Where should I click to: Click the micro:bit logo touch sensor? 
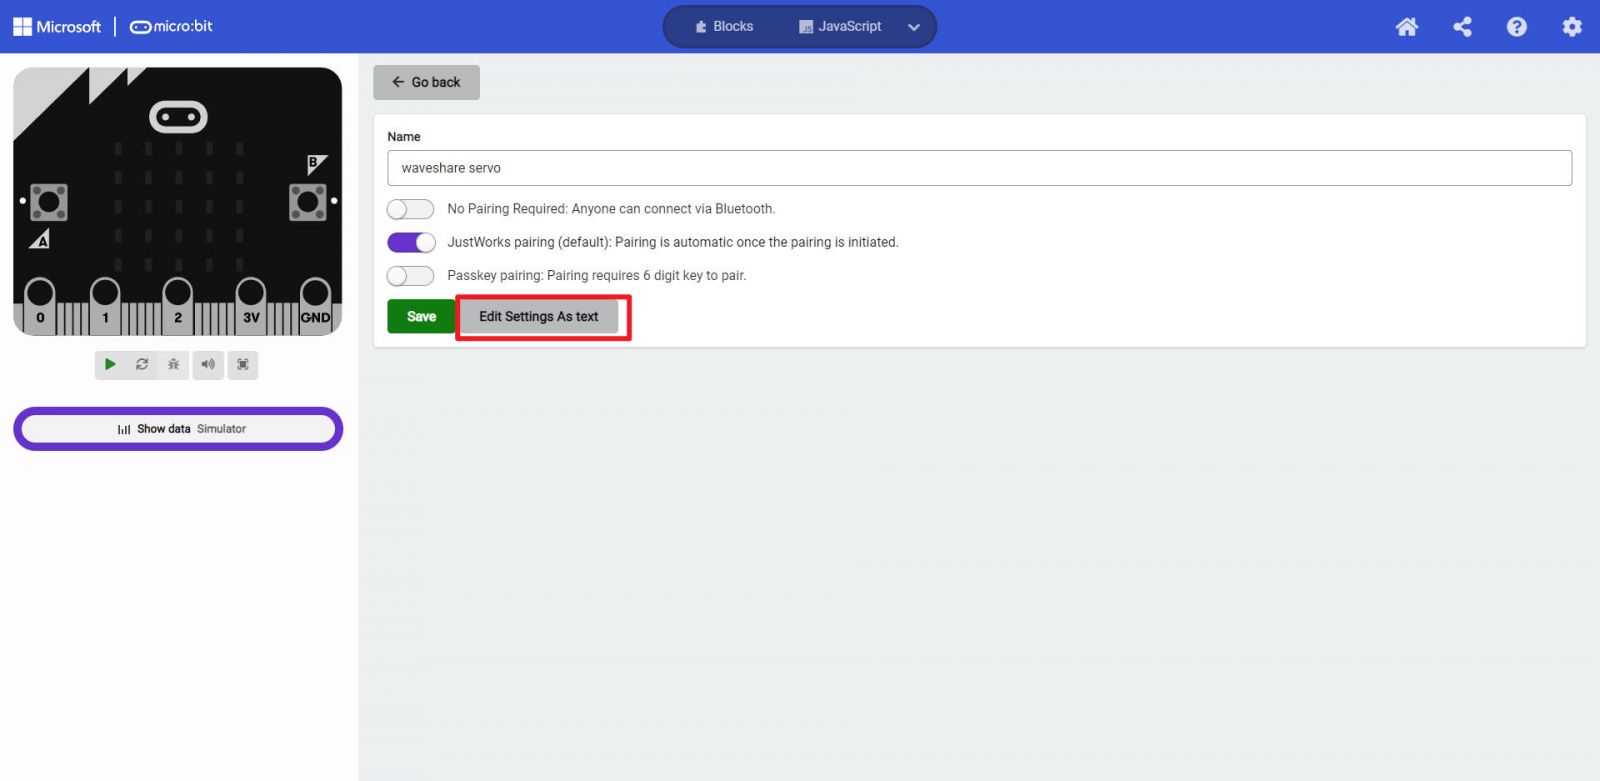click(178, 117)
